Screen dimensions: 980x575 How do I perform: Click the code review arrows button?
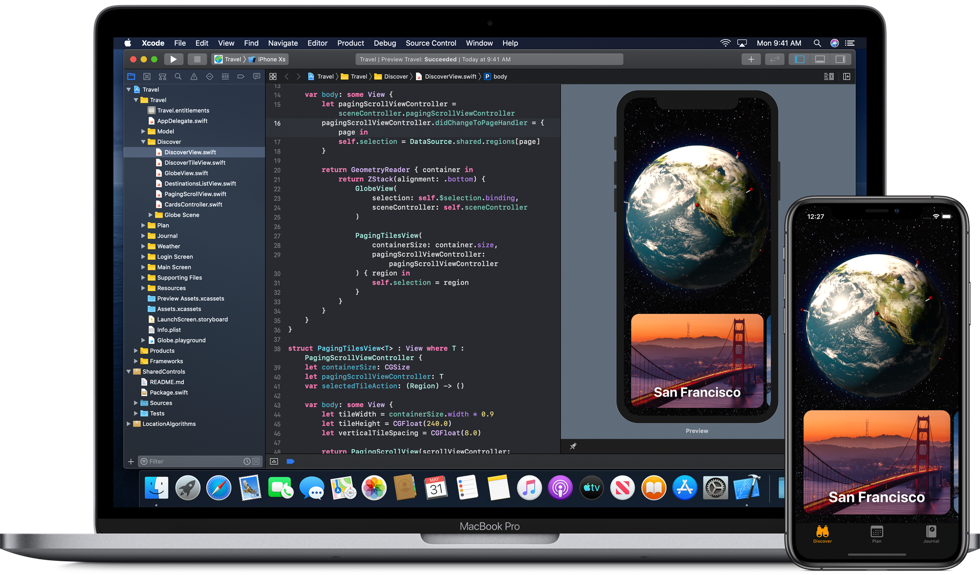pos(775,59)
